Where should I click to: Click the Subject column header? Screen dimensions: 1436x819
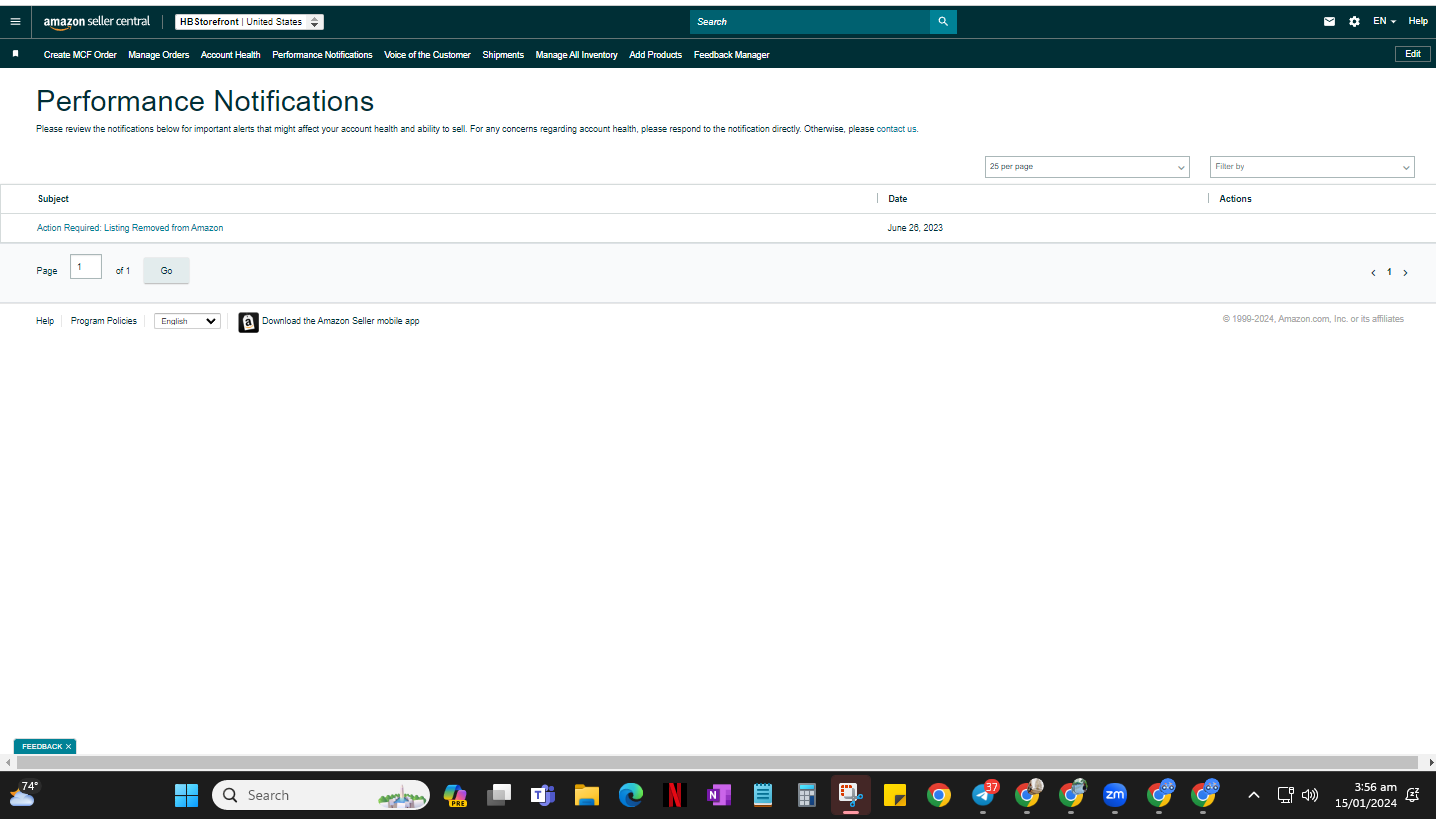pyautogui.click(x=53, y=199)
